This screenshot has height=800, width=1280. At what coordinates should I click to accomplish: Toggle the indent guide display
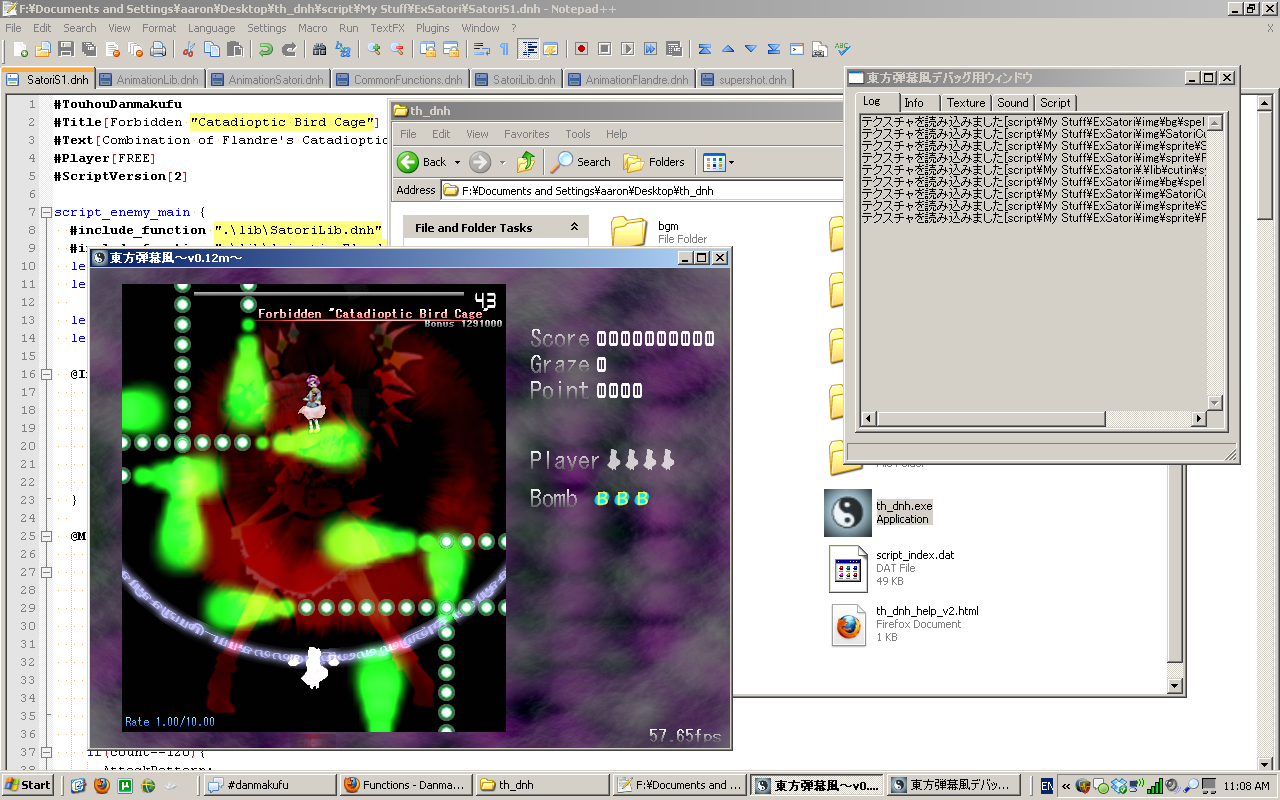coord(528,48)
